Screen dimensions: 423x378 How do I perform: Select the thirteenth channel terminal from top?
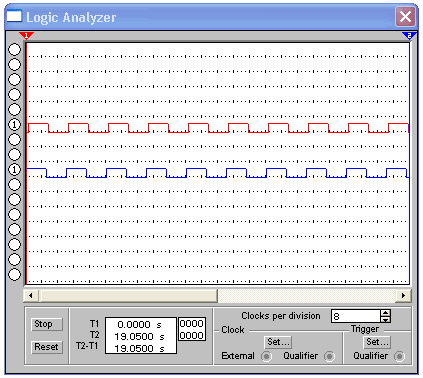[x=14, y=229]
